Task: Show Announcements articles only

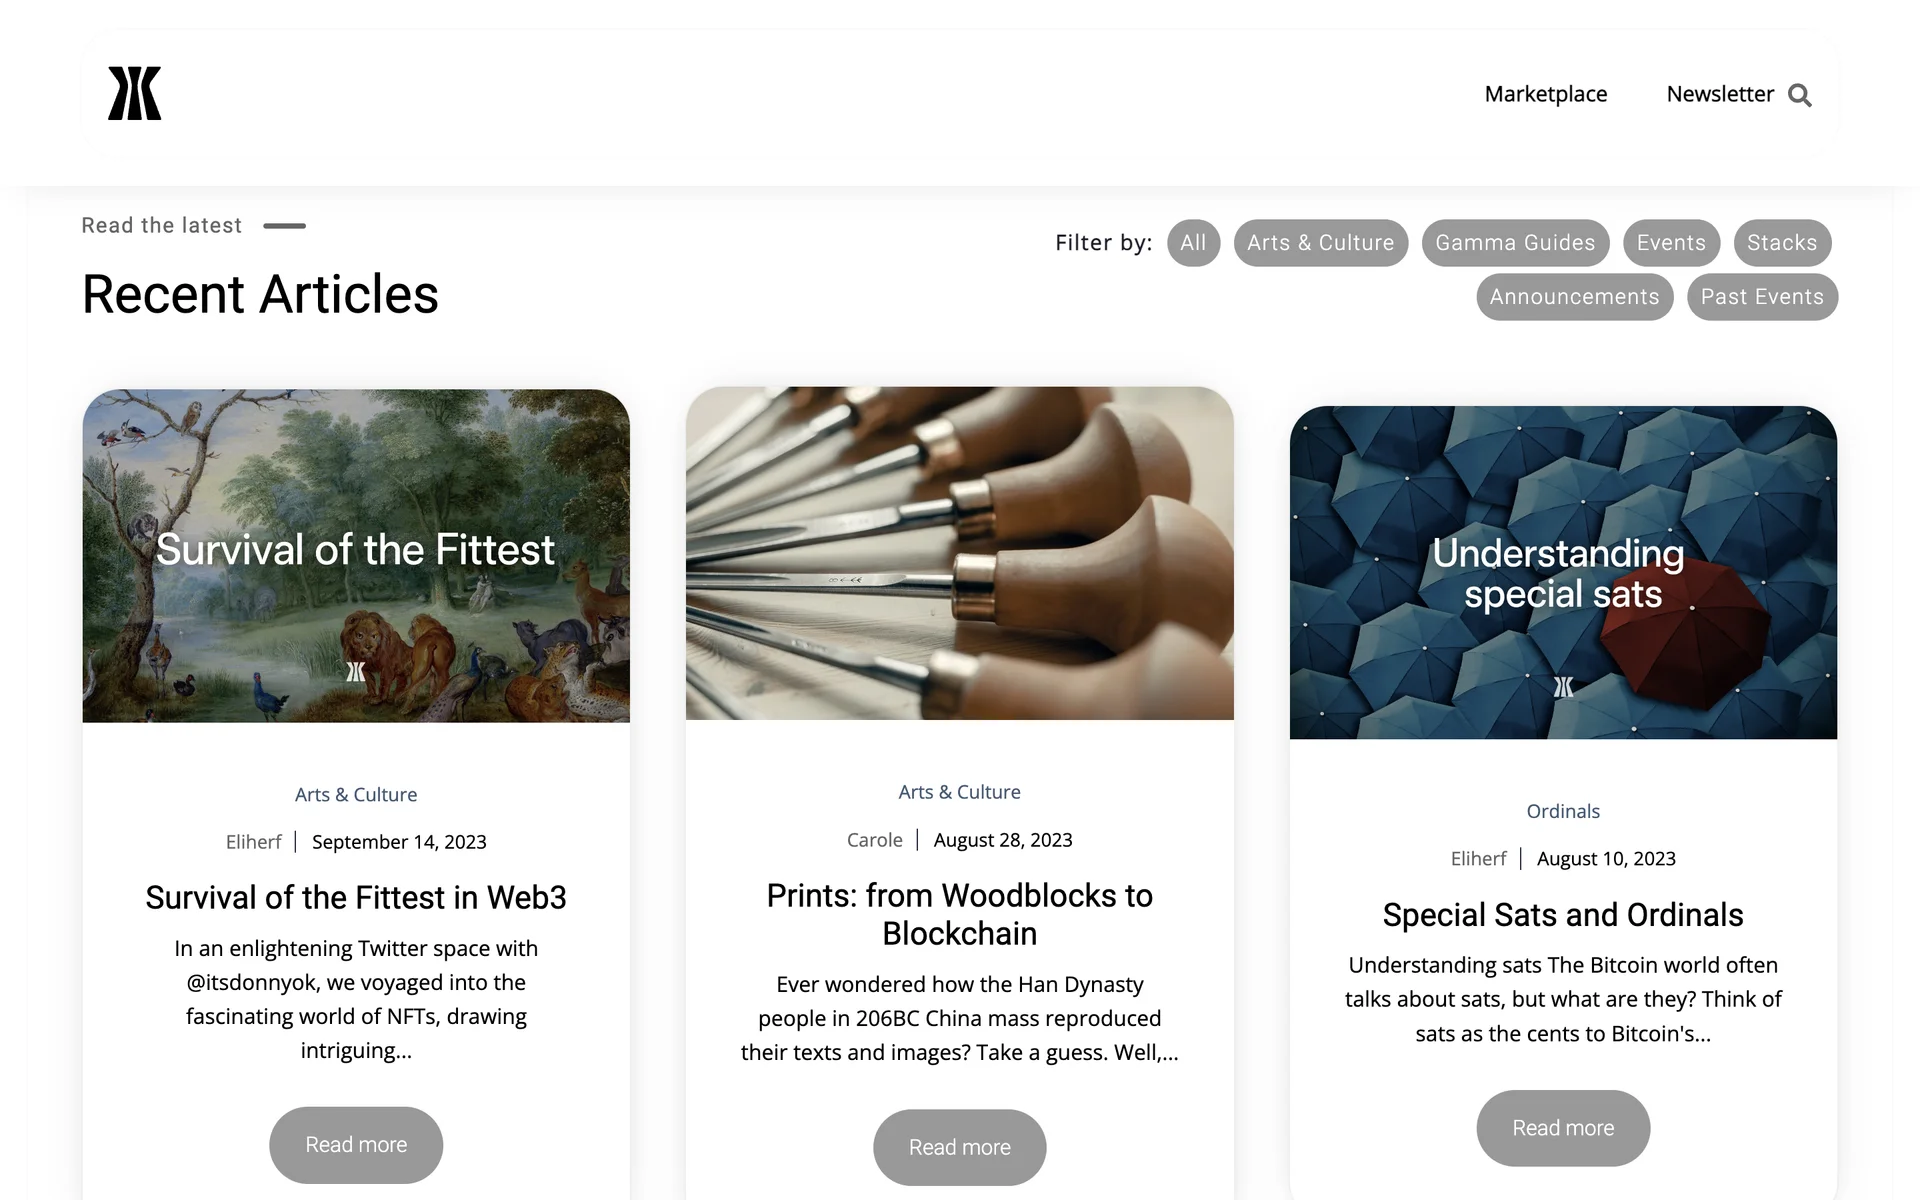Action: (1574, 297)
